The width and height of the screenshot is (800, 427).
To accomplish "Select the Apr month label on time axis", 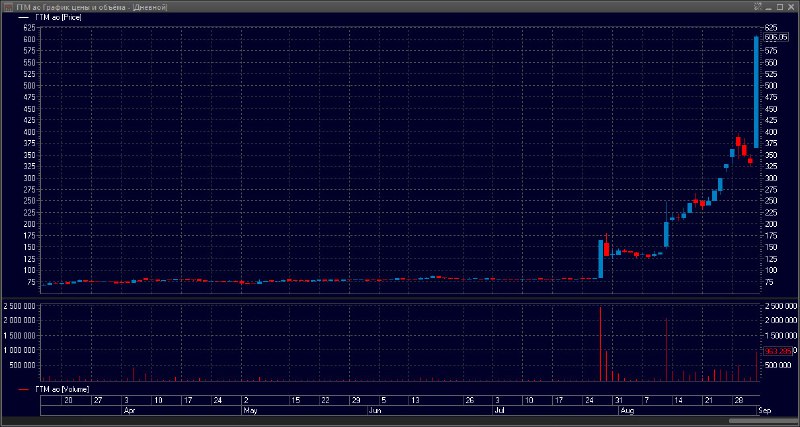I will point(128,410).
